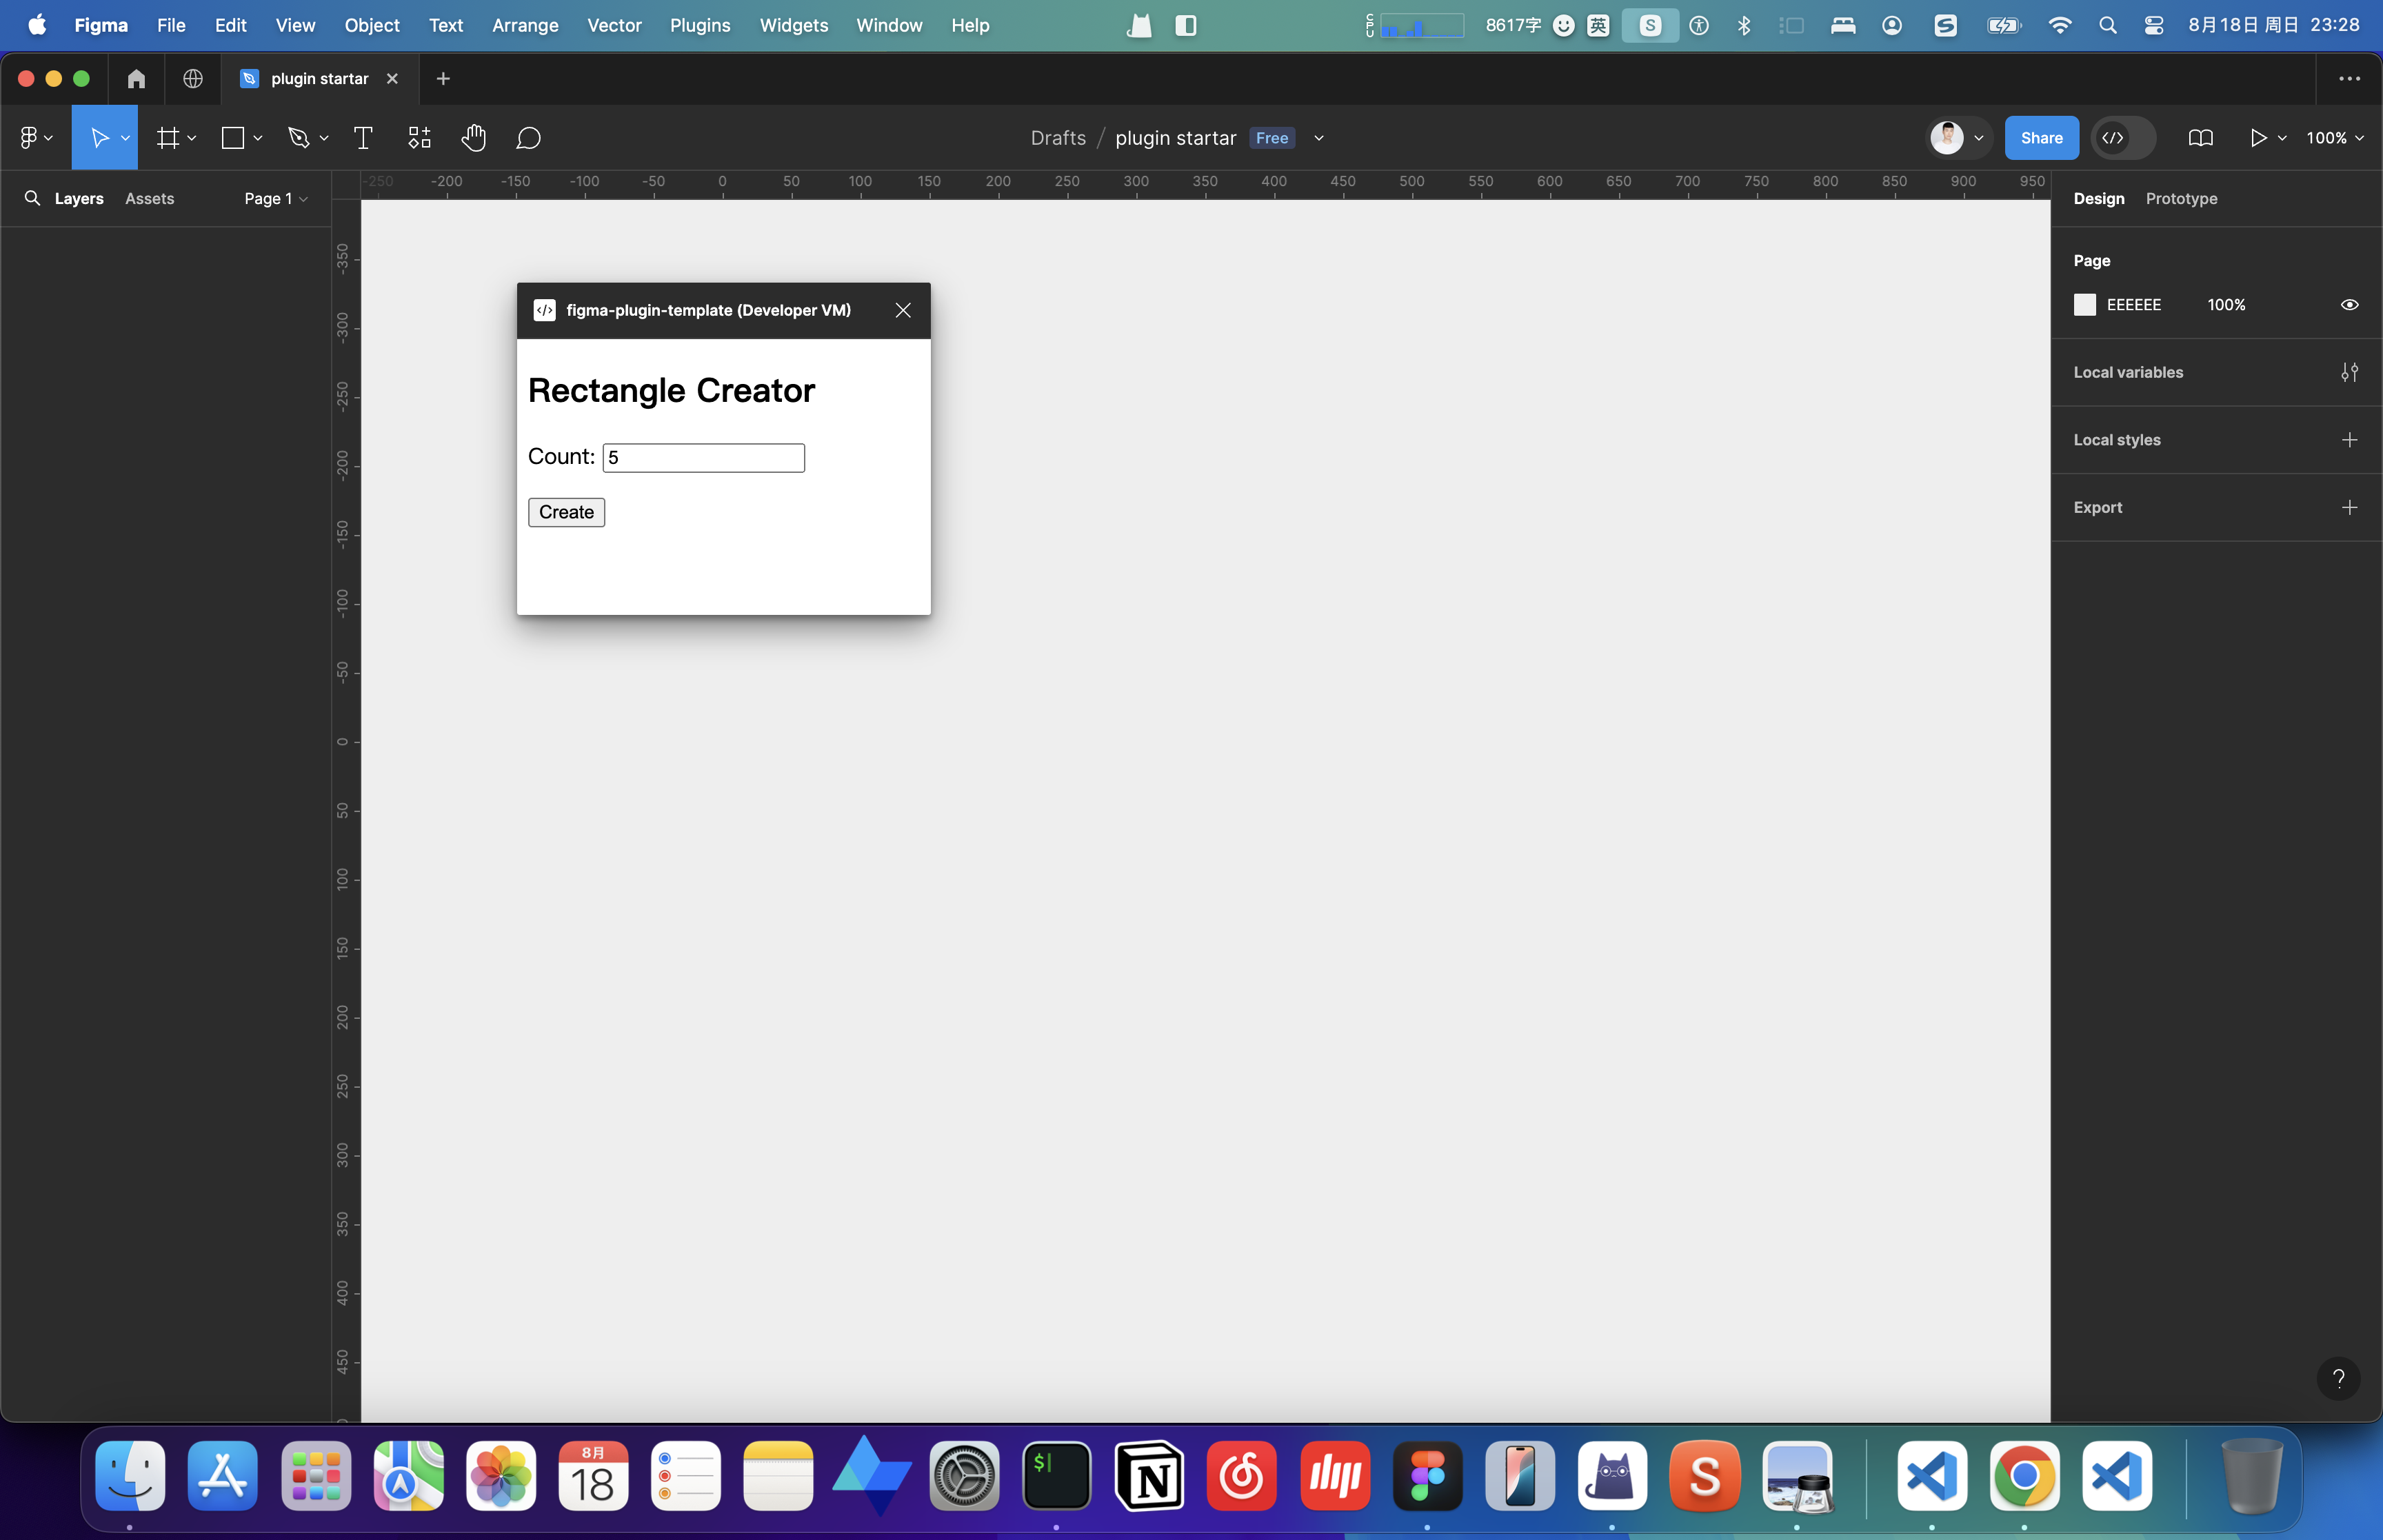Select the Text tool
This screenshot has height=1540, width=2383.
click(363, 138)
